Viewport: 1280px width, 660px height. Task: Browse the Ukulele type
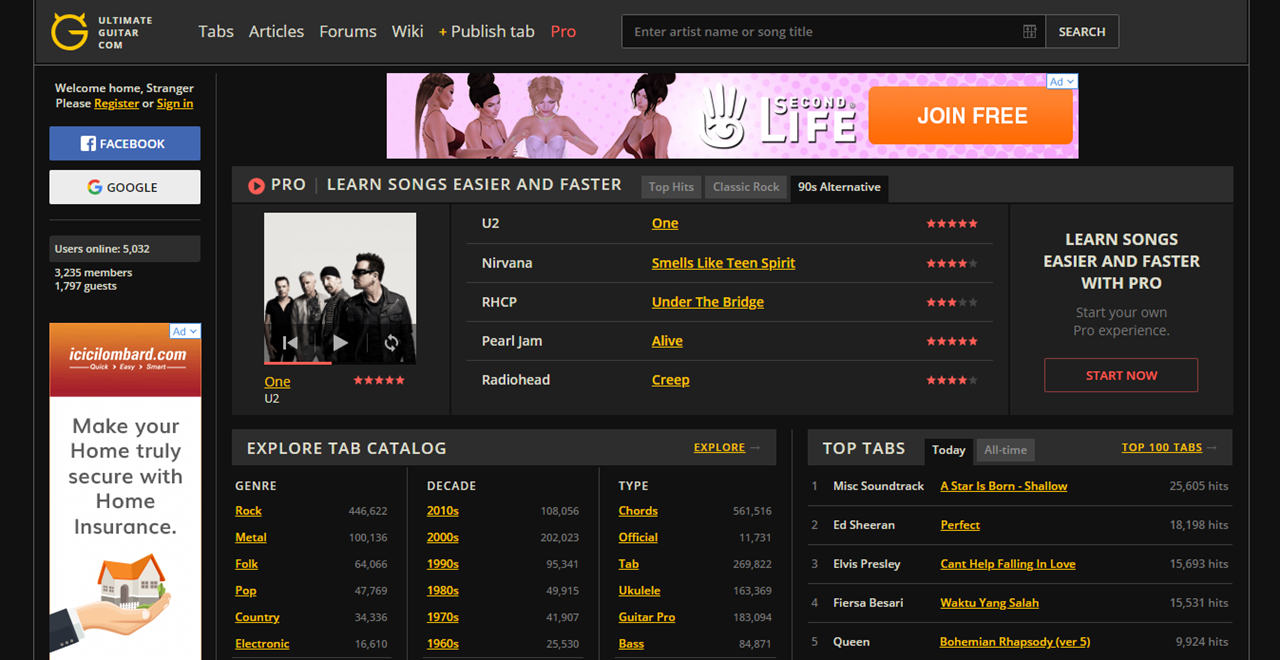[640, 591]
